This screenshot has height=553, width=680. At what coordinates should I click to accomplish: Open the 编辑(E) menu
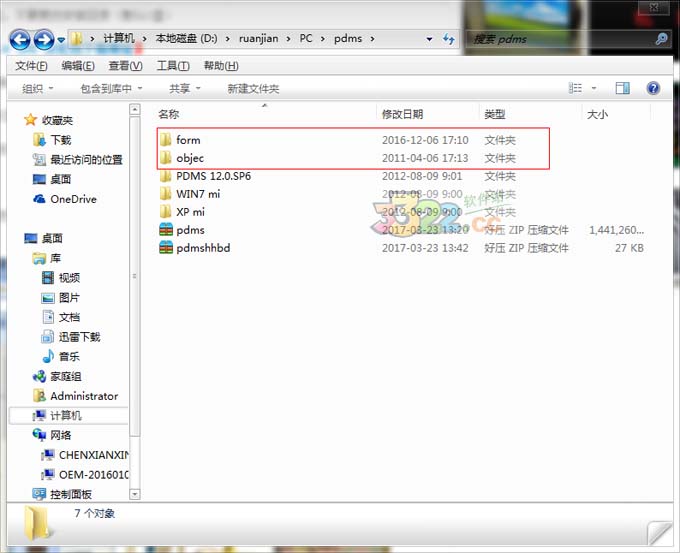point(78,65)
